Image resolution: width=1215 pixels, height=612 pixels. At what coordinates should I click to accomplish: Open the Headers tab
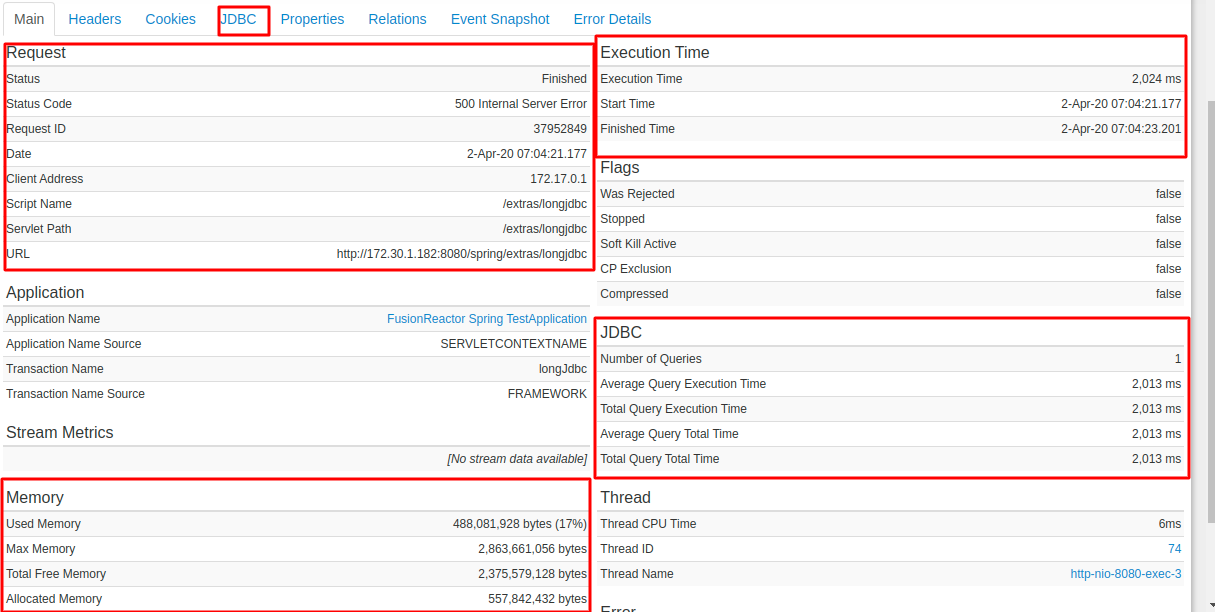tap(95, 19)
